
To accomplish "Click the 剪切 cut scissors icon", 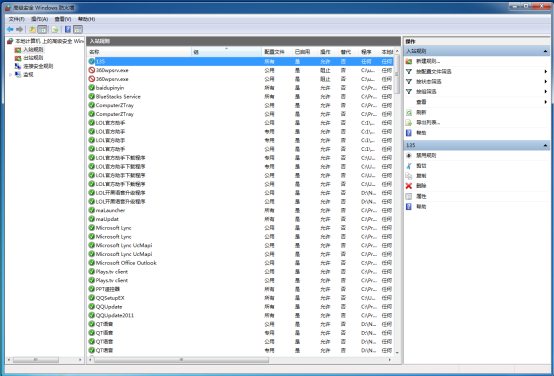I will [409, 166].
